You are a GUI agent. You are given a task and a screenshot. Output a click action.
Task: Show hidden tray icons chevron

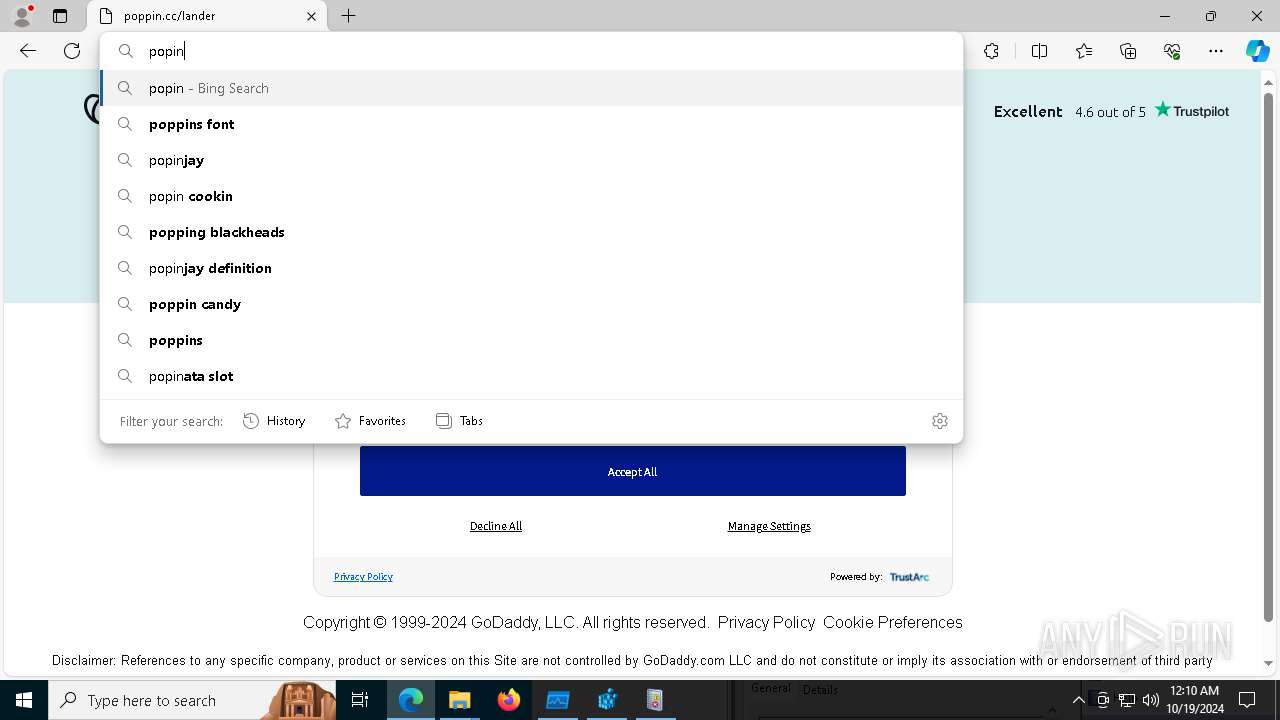pyautogui.click(x=1078, y=700)
